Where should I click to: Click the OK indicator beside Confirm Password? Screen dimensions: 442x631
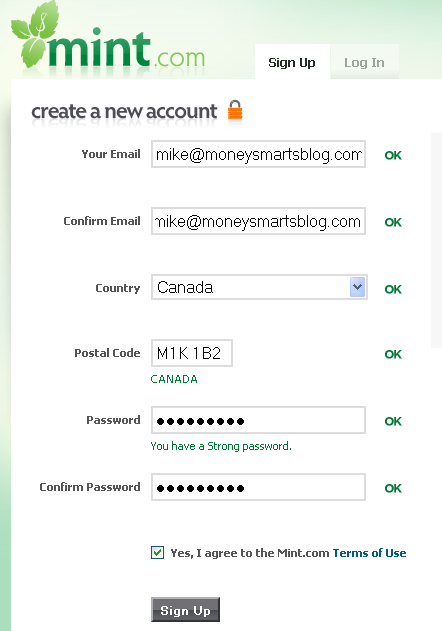393,488
